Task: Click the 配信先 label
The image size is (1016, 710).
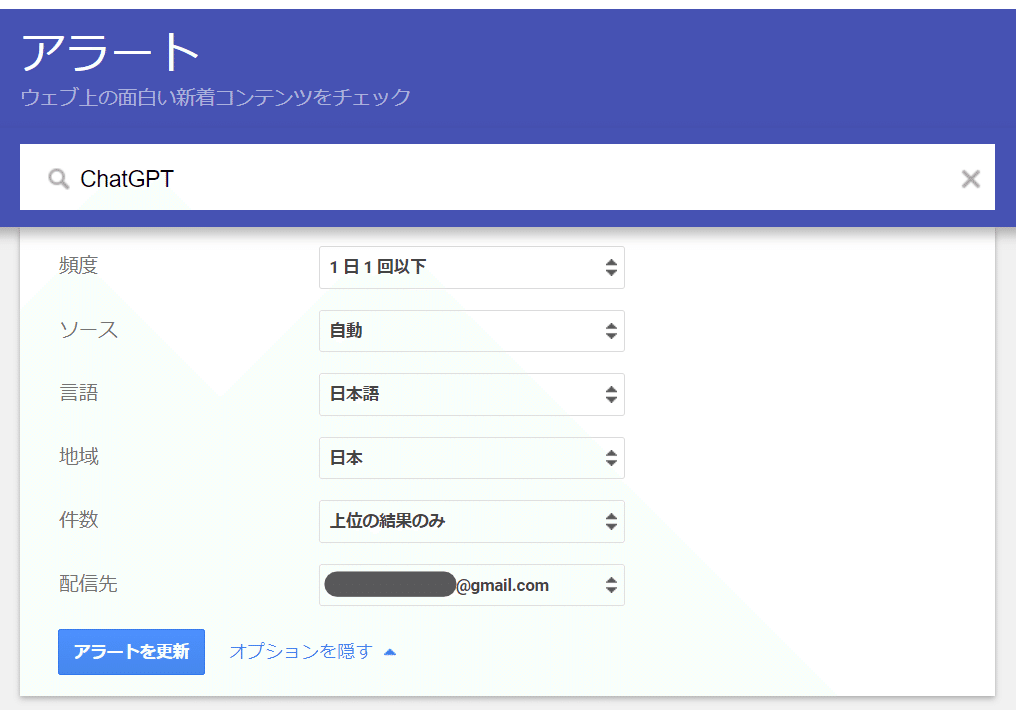Action: pyautogui.click(x=88, y=584)
